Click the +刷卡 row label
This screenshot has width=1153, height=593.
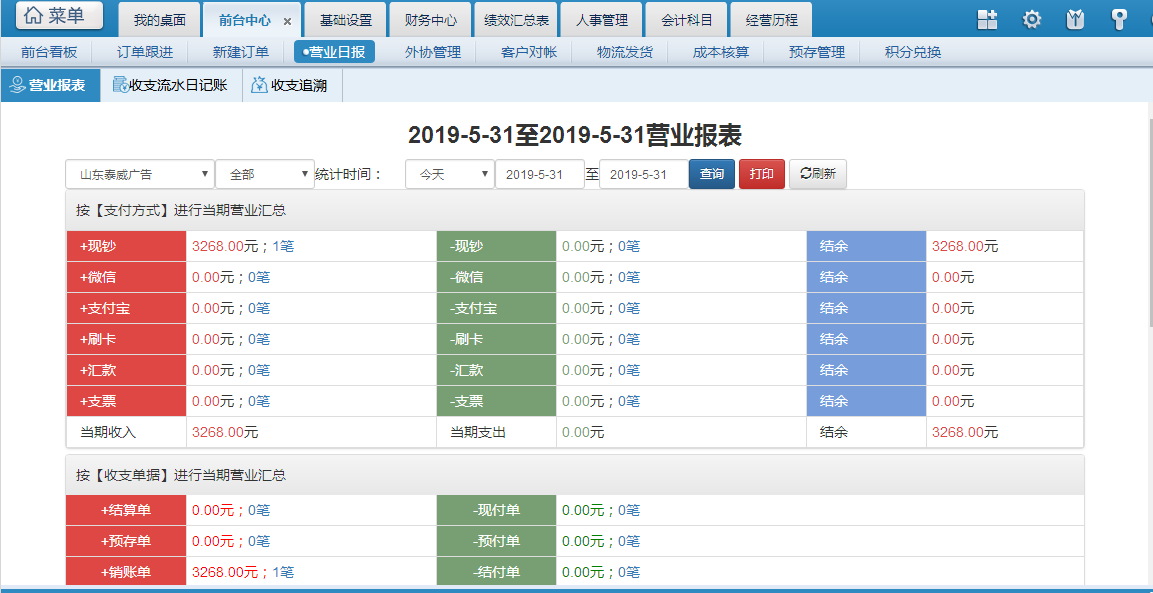click(x=126, y=339)
